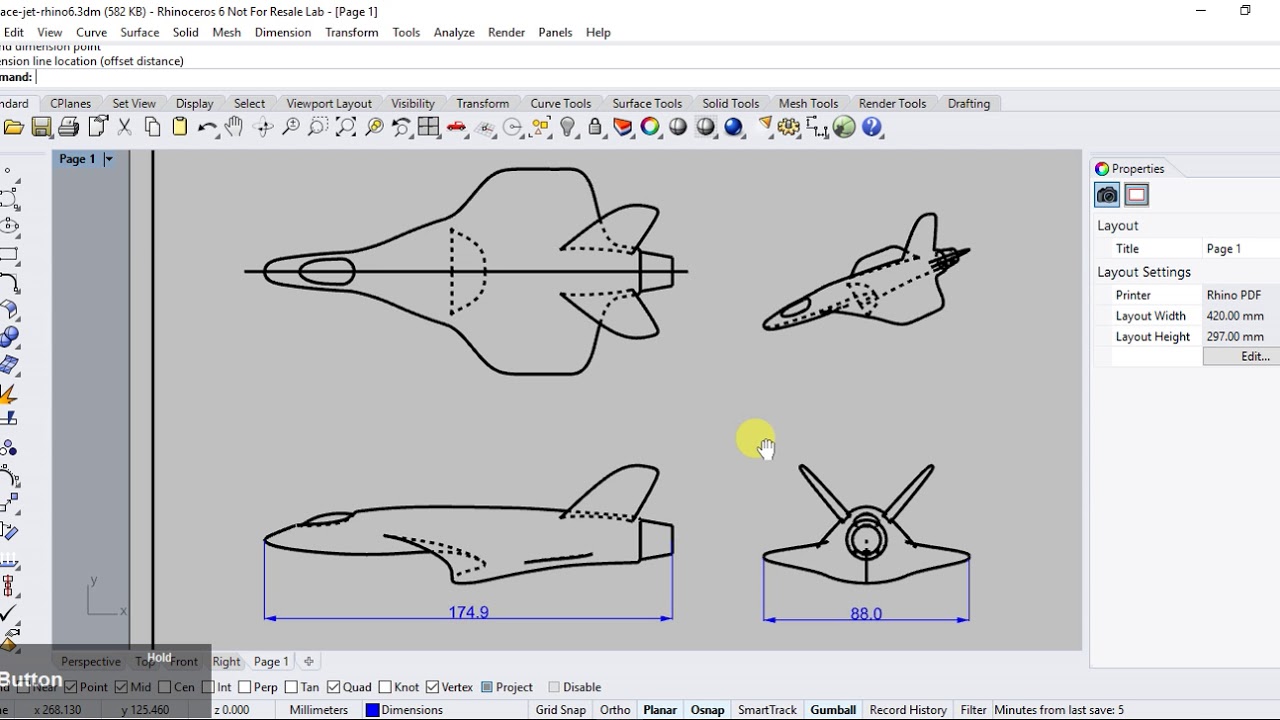Click the Millimeters units status entry

pyautogui.click(x=319, y=710)
